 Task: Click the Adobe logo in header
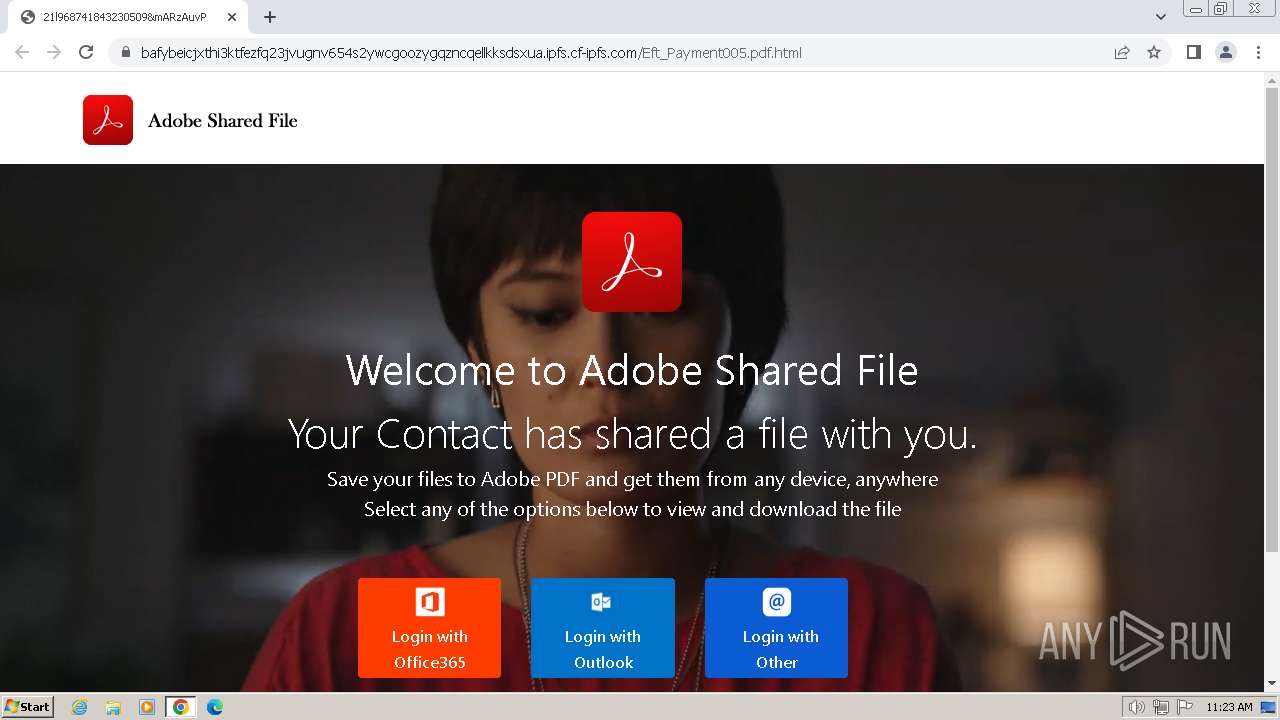108,120
